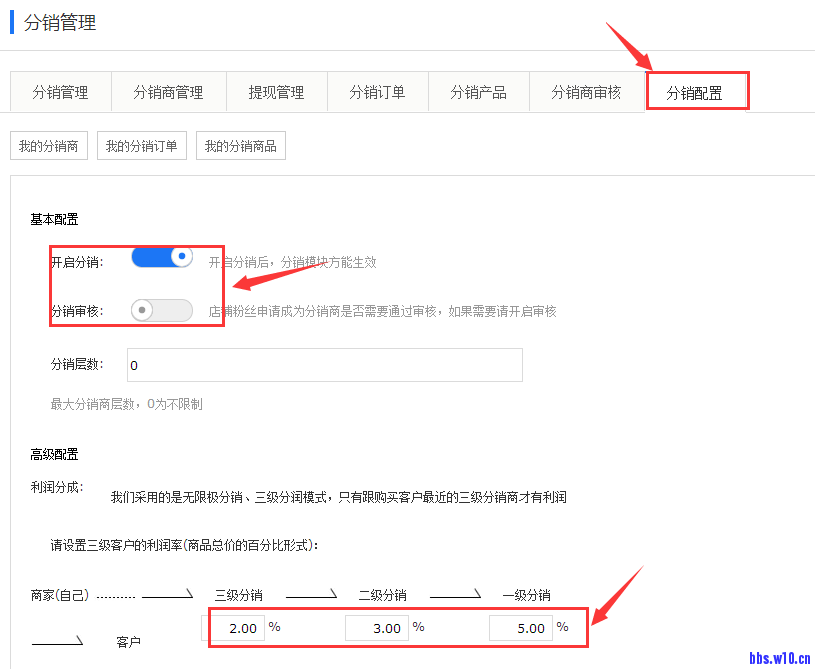Click the 高级配置 section heading
This screenshot has height=669, width=815.
(x=55, y=454)
